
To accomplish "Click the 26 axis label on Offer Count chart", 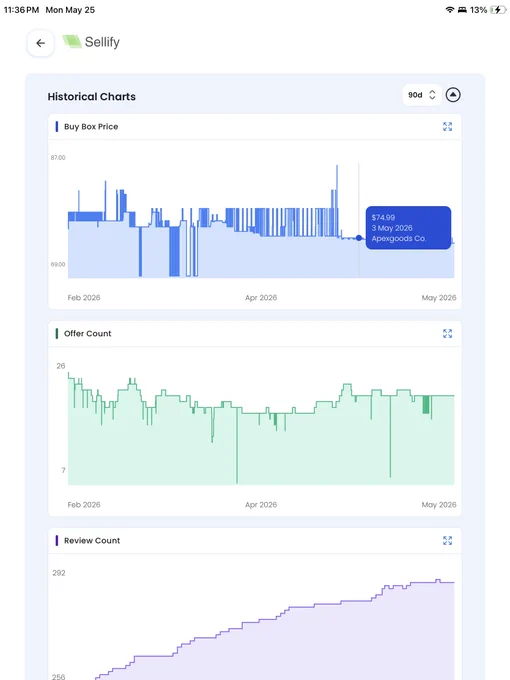I will tap(61, 366).
